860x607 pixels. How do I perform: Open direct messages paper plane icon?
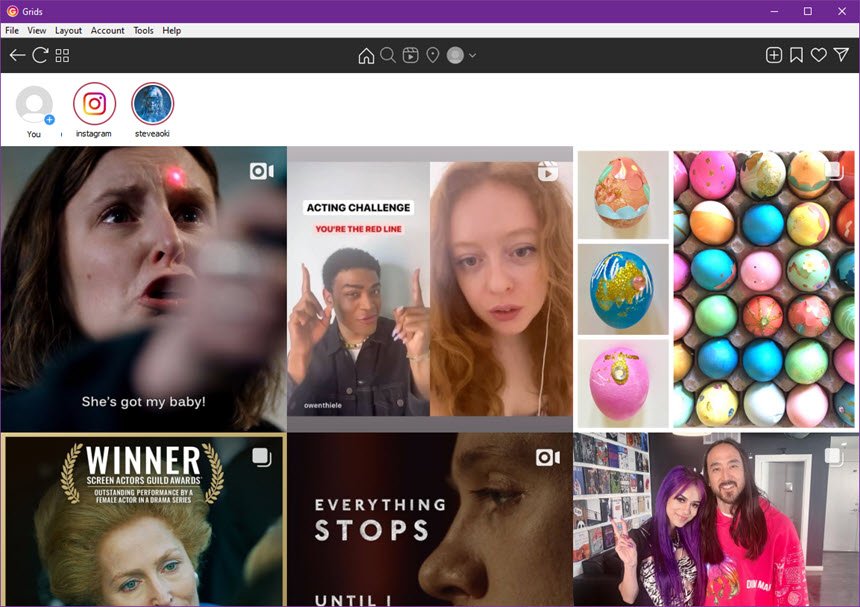(841, 54)
